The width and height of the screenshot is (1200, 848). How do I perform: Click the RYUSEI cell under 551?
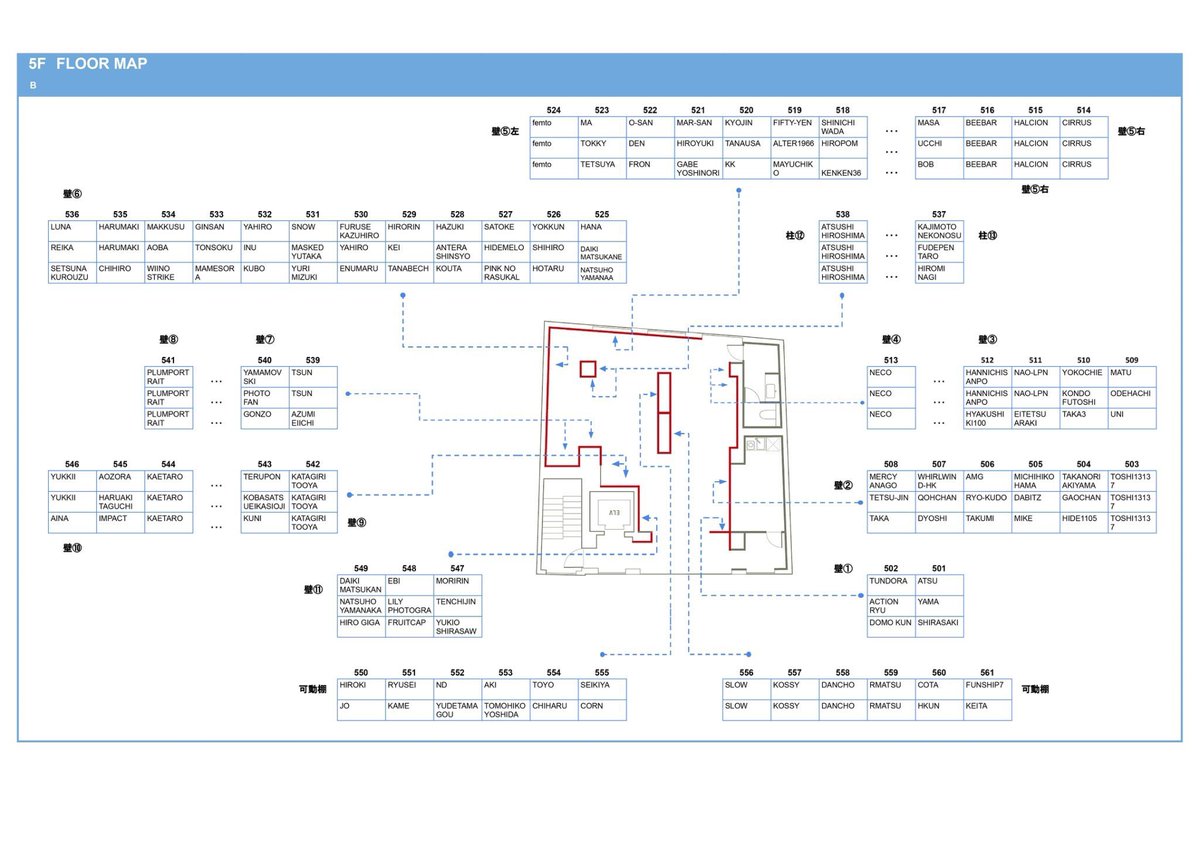point(409,689)
